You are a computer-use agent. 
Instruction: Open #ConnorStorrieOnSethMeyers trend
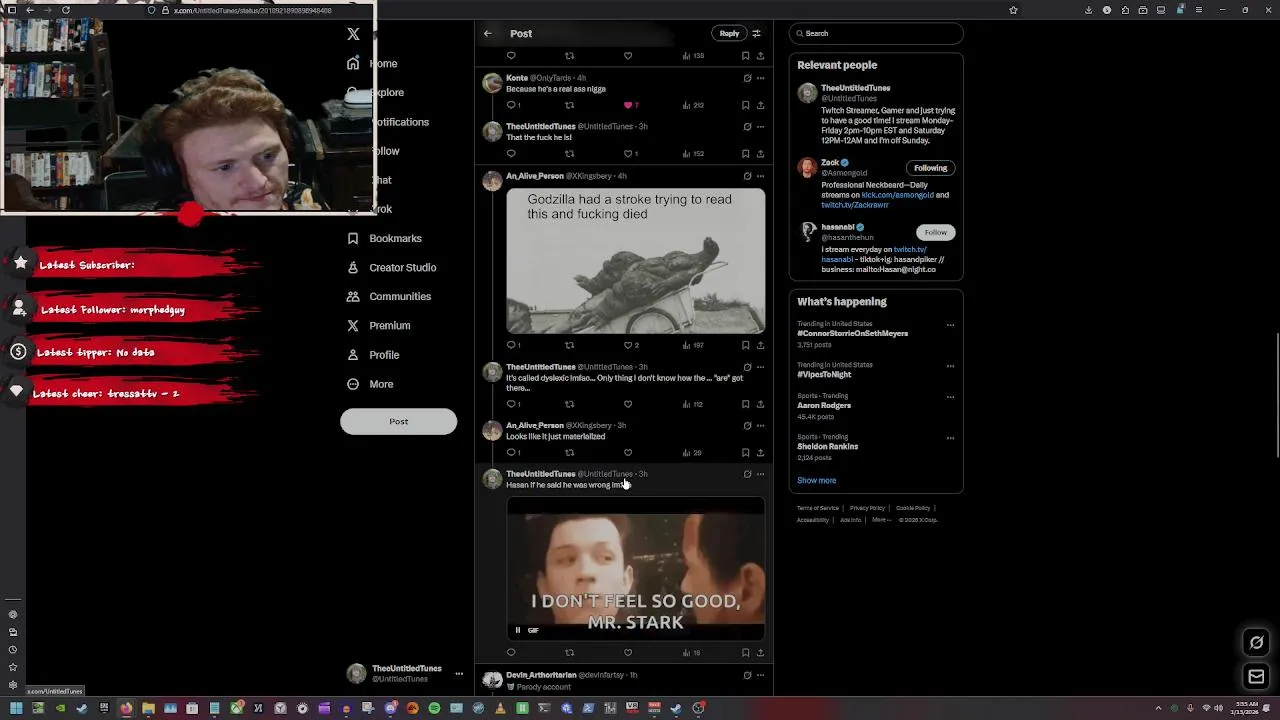pos(852,334)
